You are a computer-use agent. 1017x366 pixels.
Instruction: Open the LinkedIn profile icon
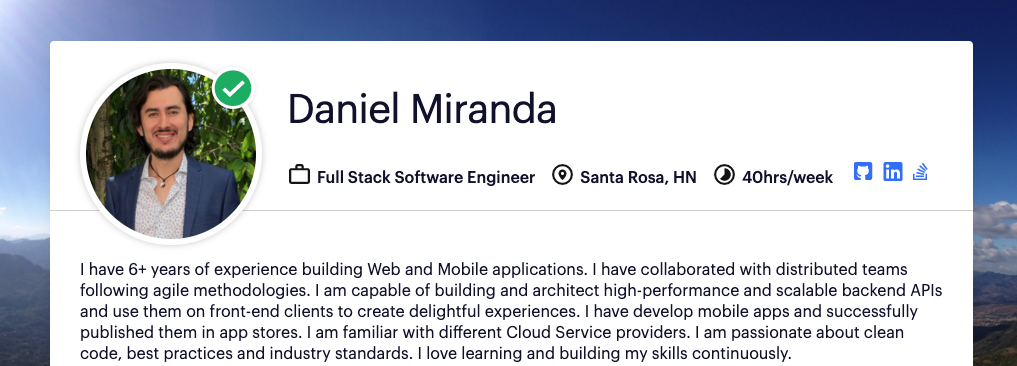point(892,172)
